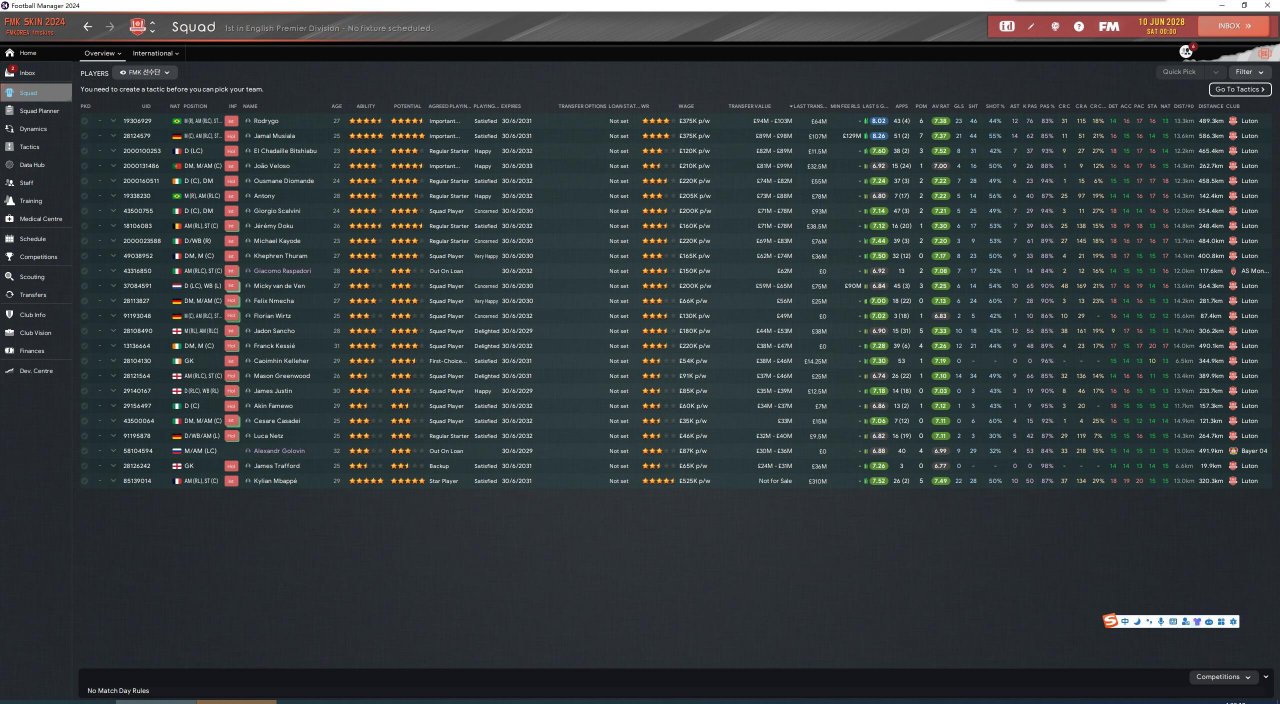Sort by Transfer Value column header
Image resolution: width=1280 pixels, height=704 pixels.
click(x=750, y=106)
